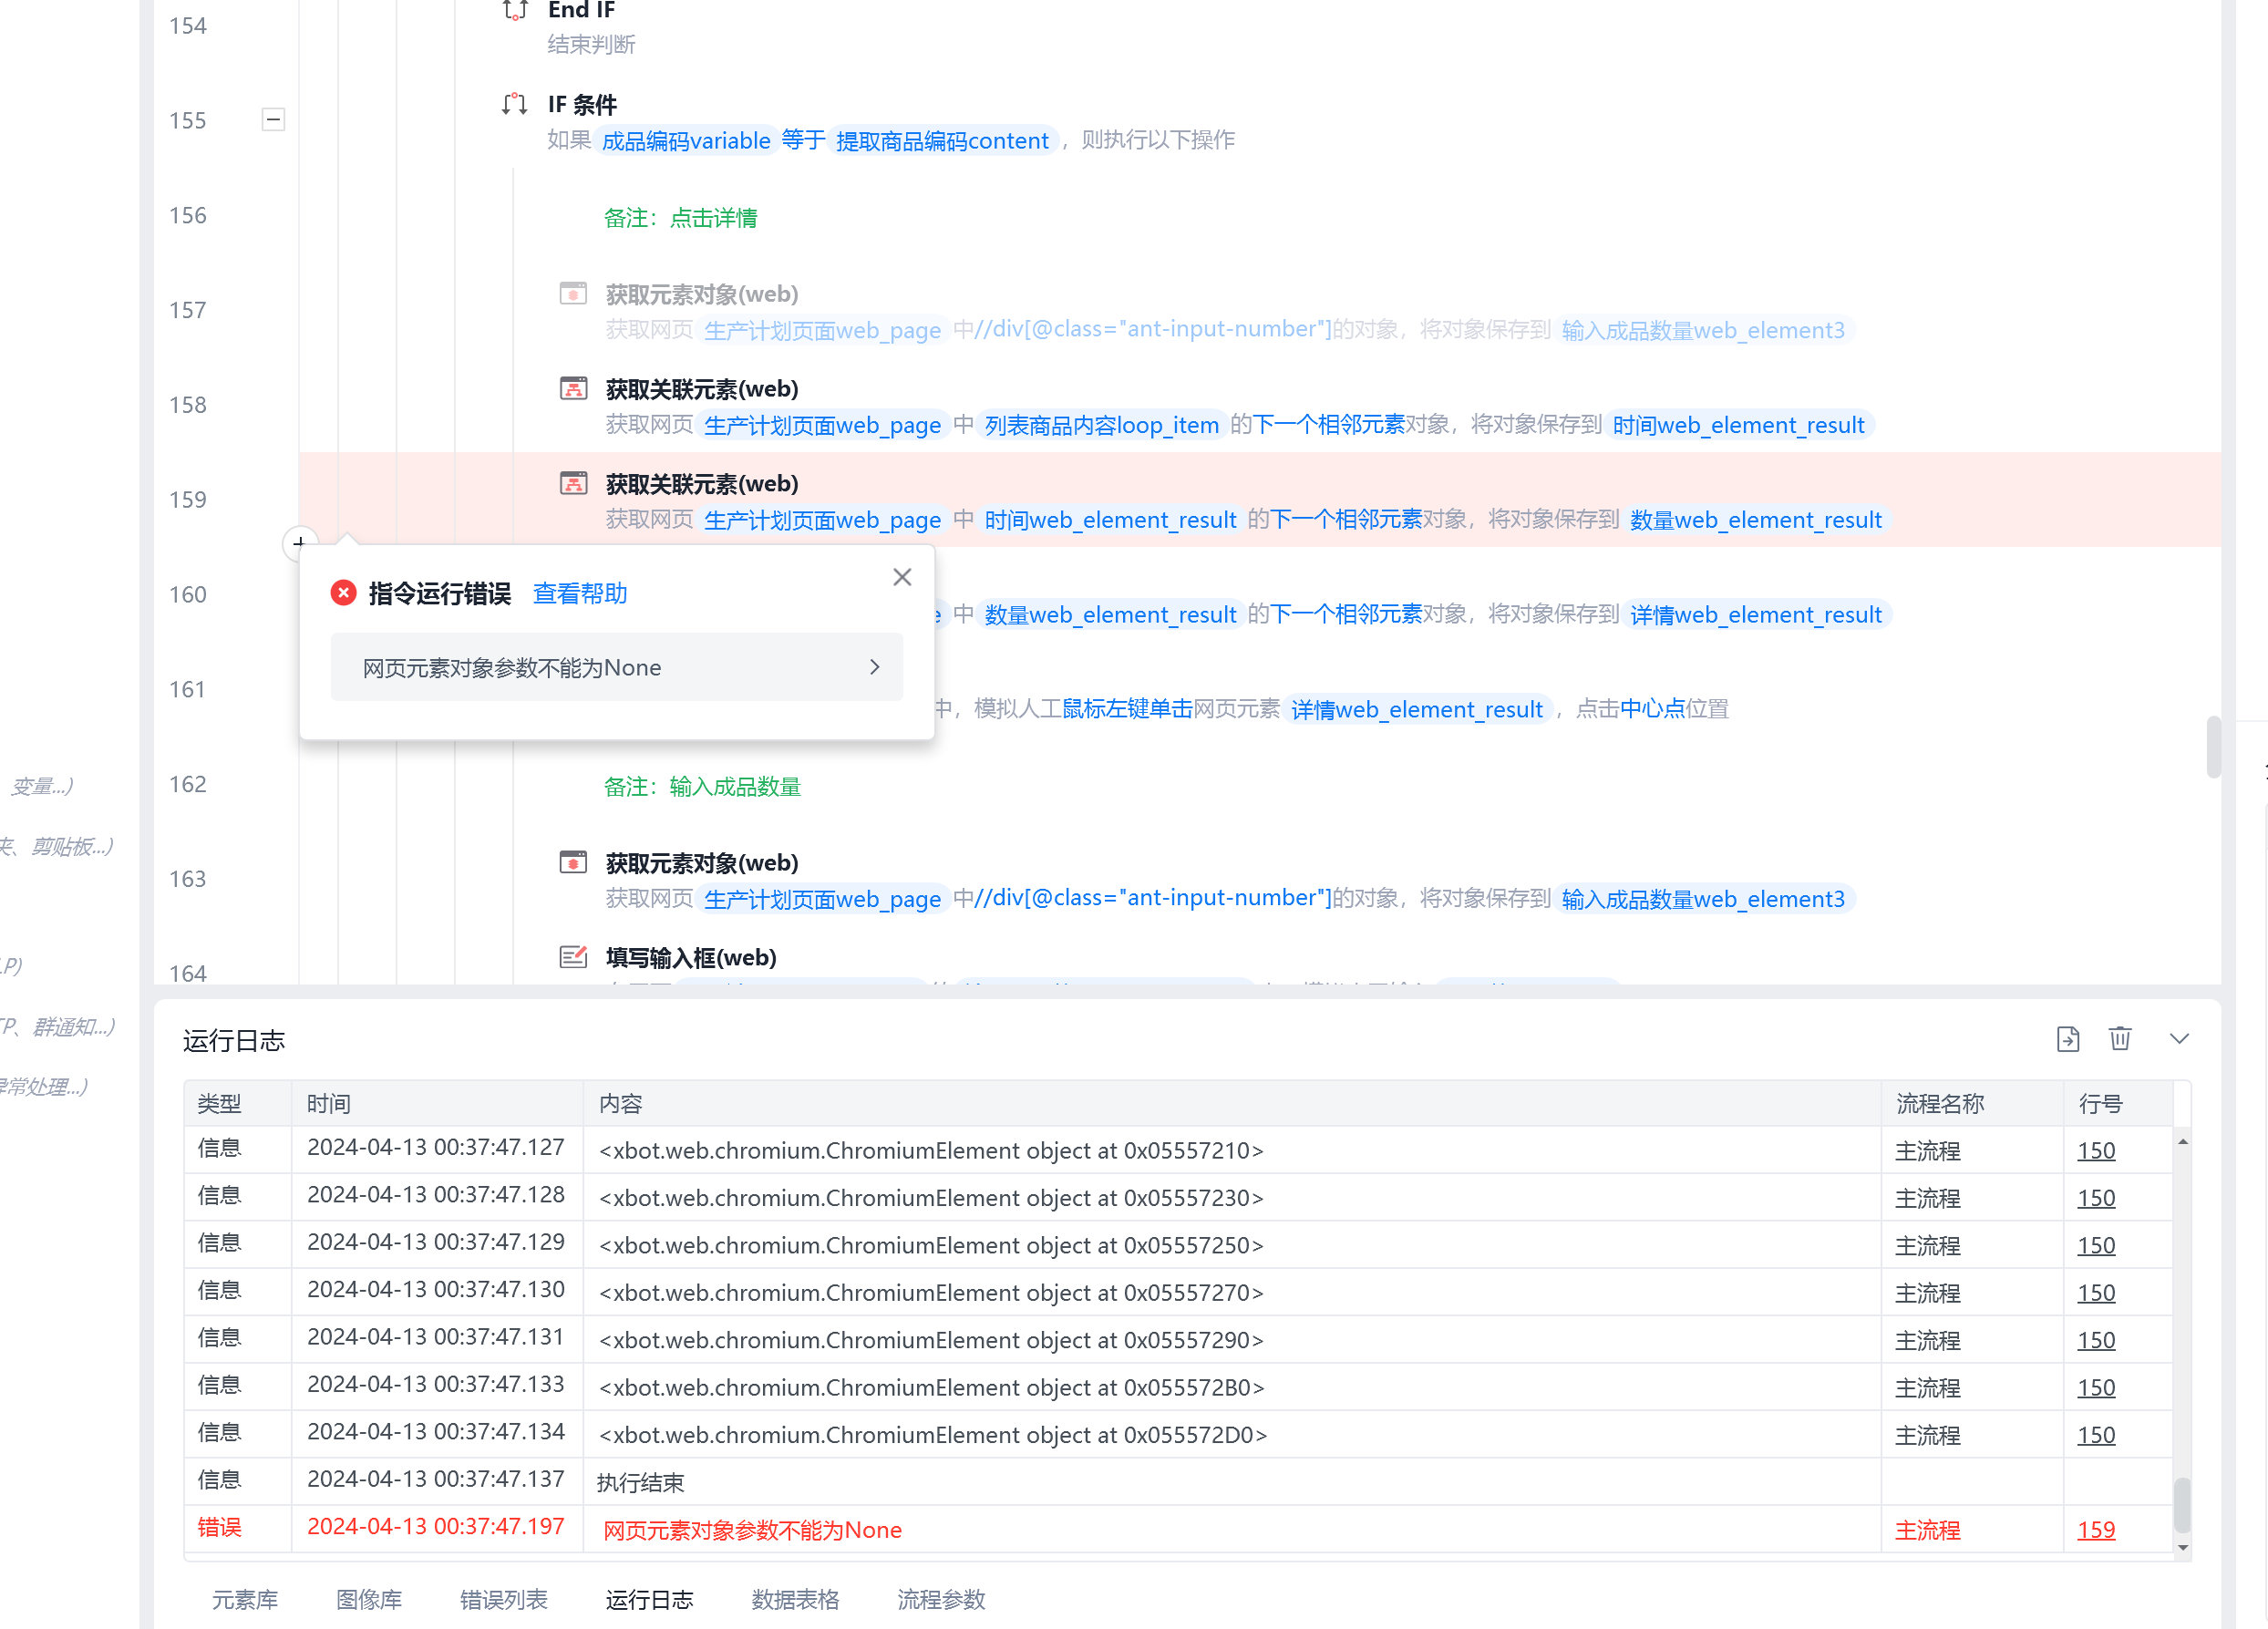Expand the error detail message row

pos(616,667)
